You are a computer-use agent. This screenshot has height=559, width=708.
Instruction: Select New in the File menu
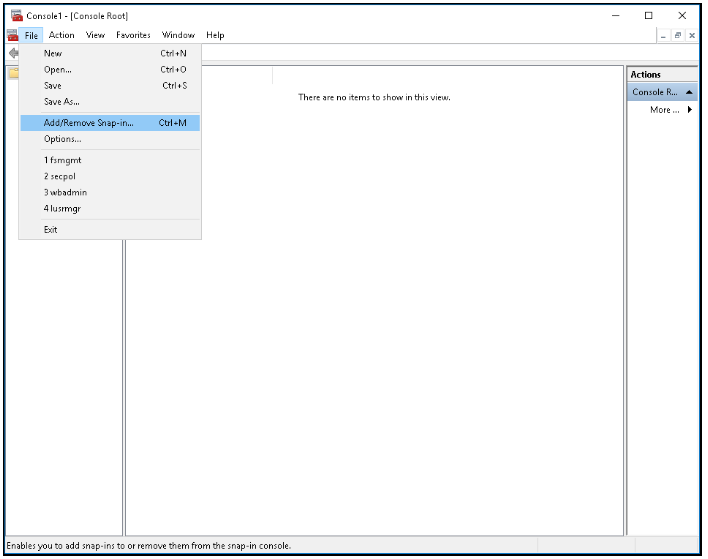click(x=53, y=54)
